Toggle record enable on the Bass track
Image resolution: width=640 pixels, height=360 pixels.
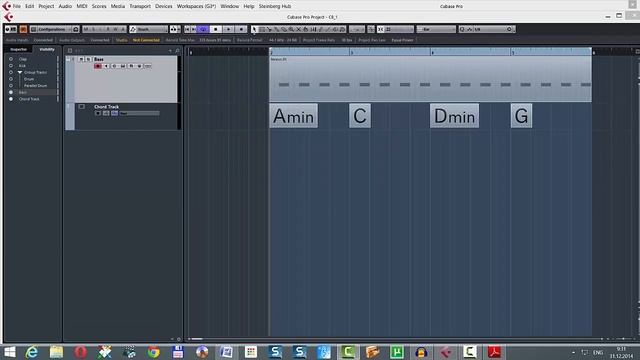click(x=98, y=66)
